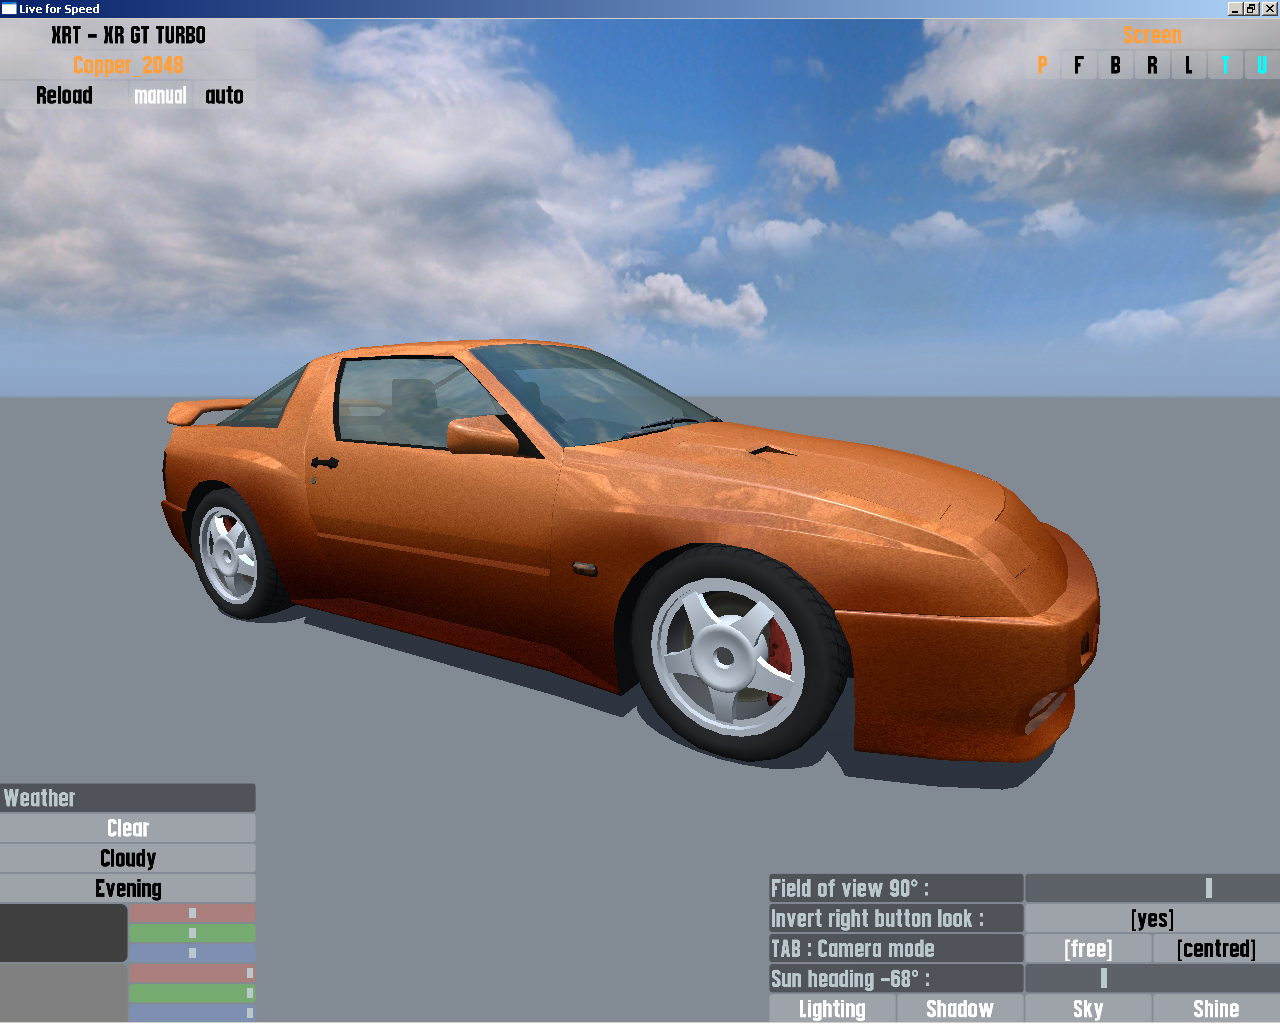Toggle the cyan U screen button
The image size is (1280, 1024).
1262,65
